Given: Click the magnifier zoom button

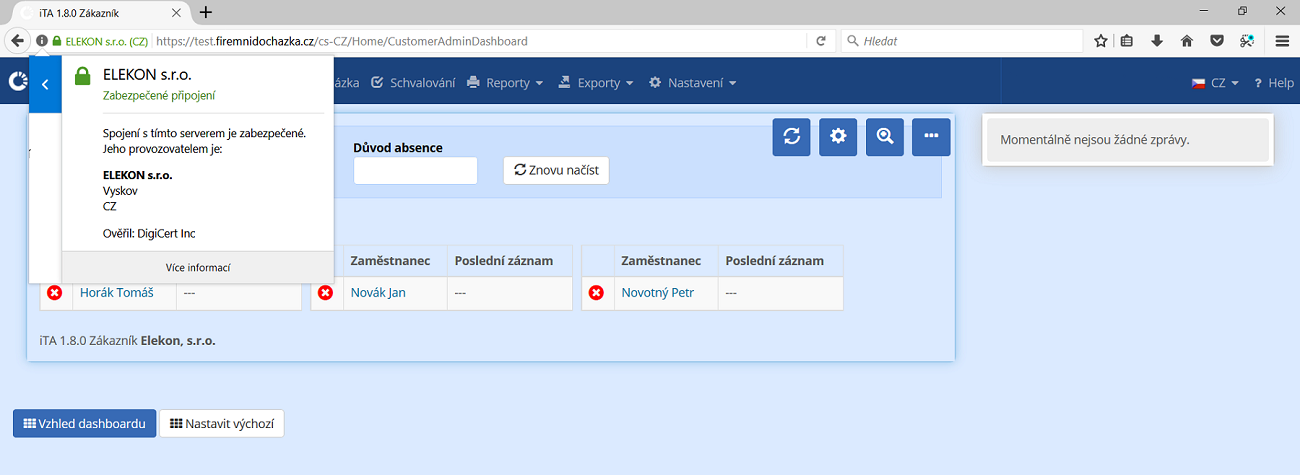Looking at the screenshot, I should pos(884,137).
